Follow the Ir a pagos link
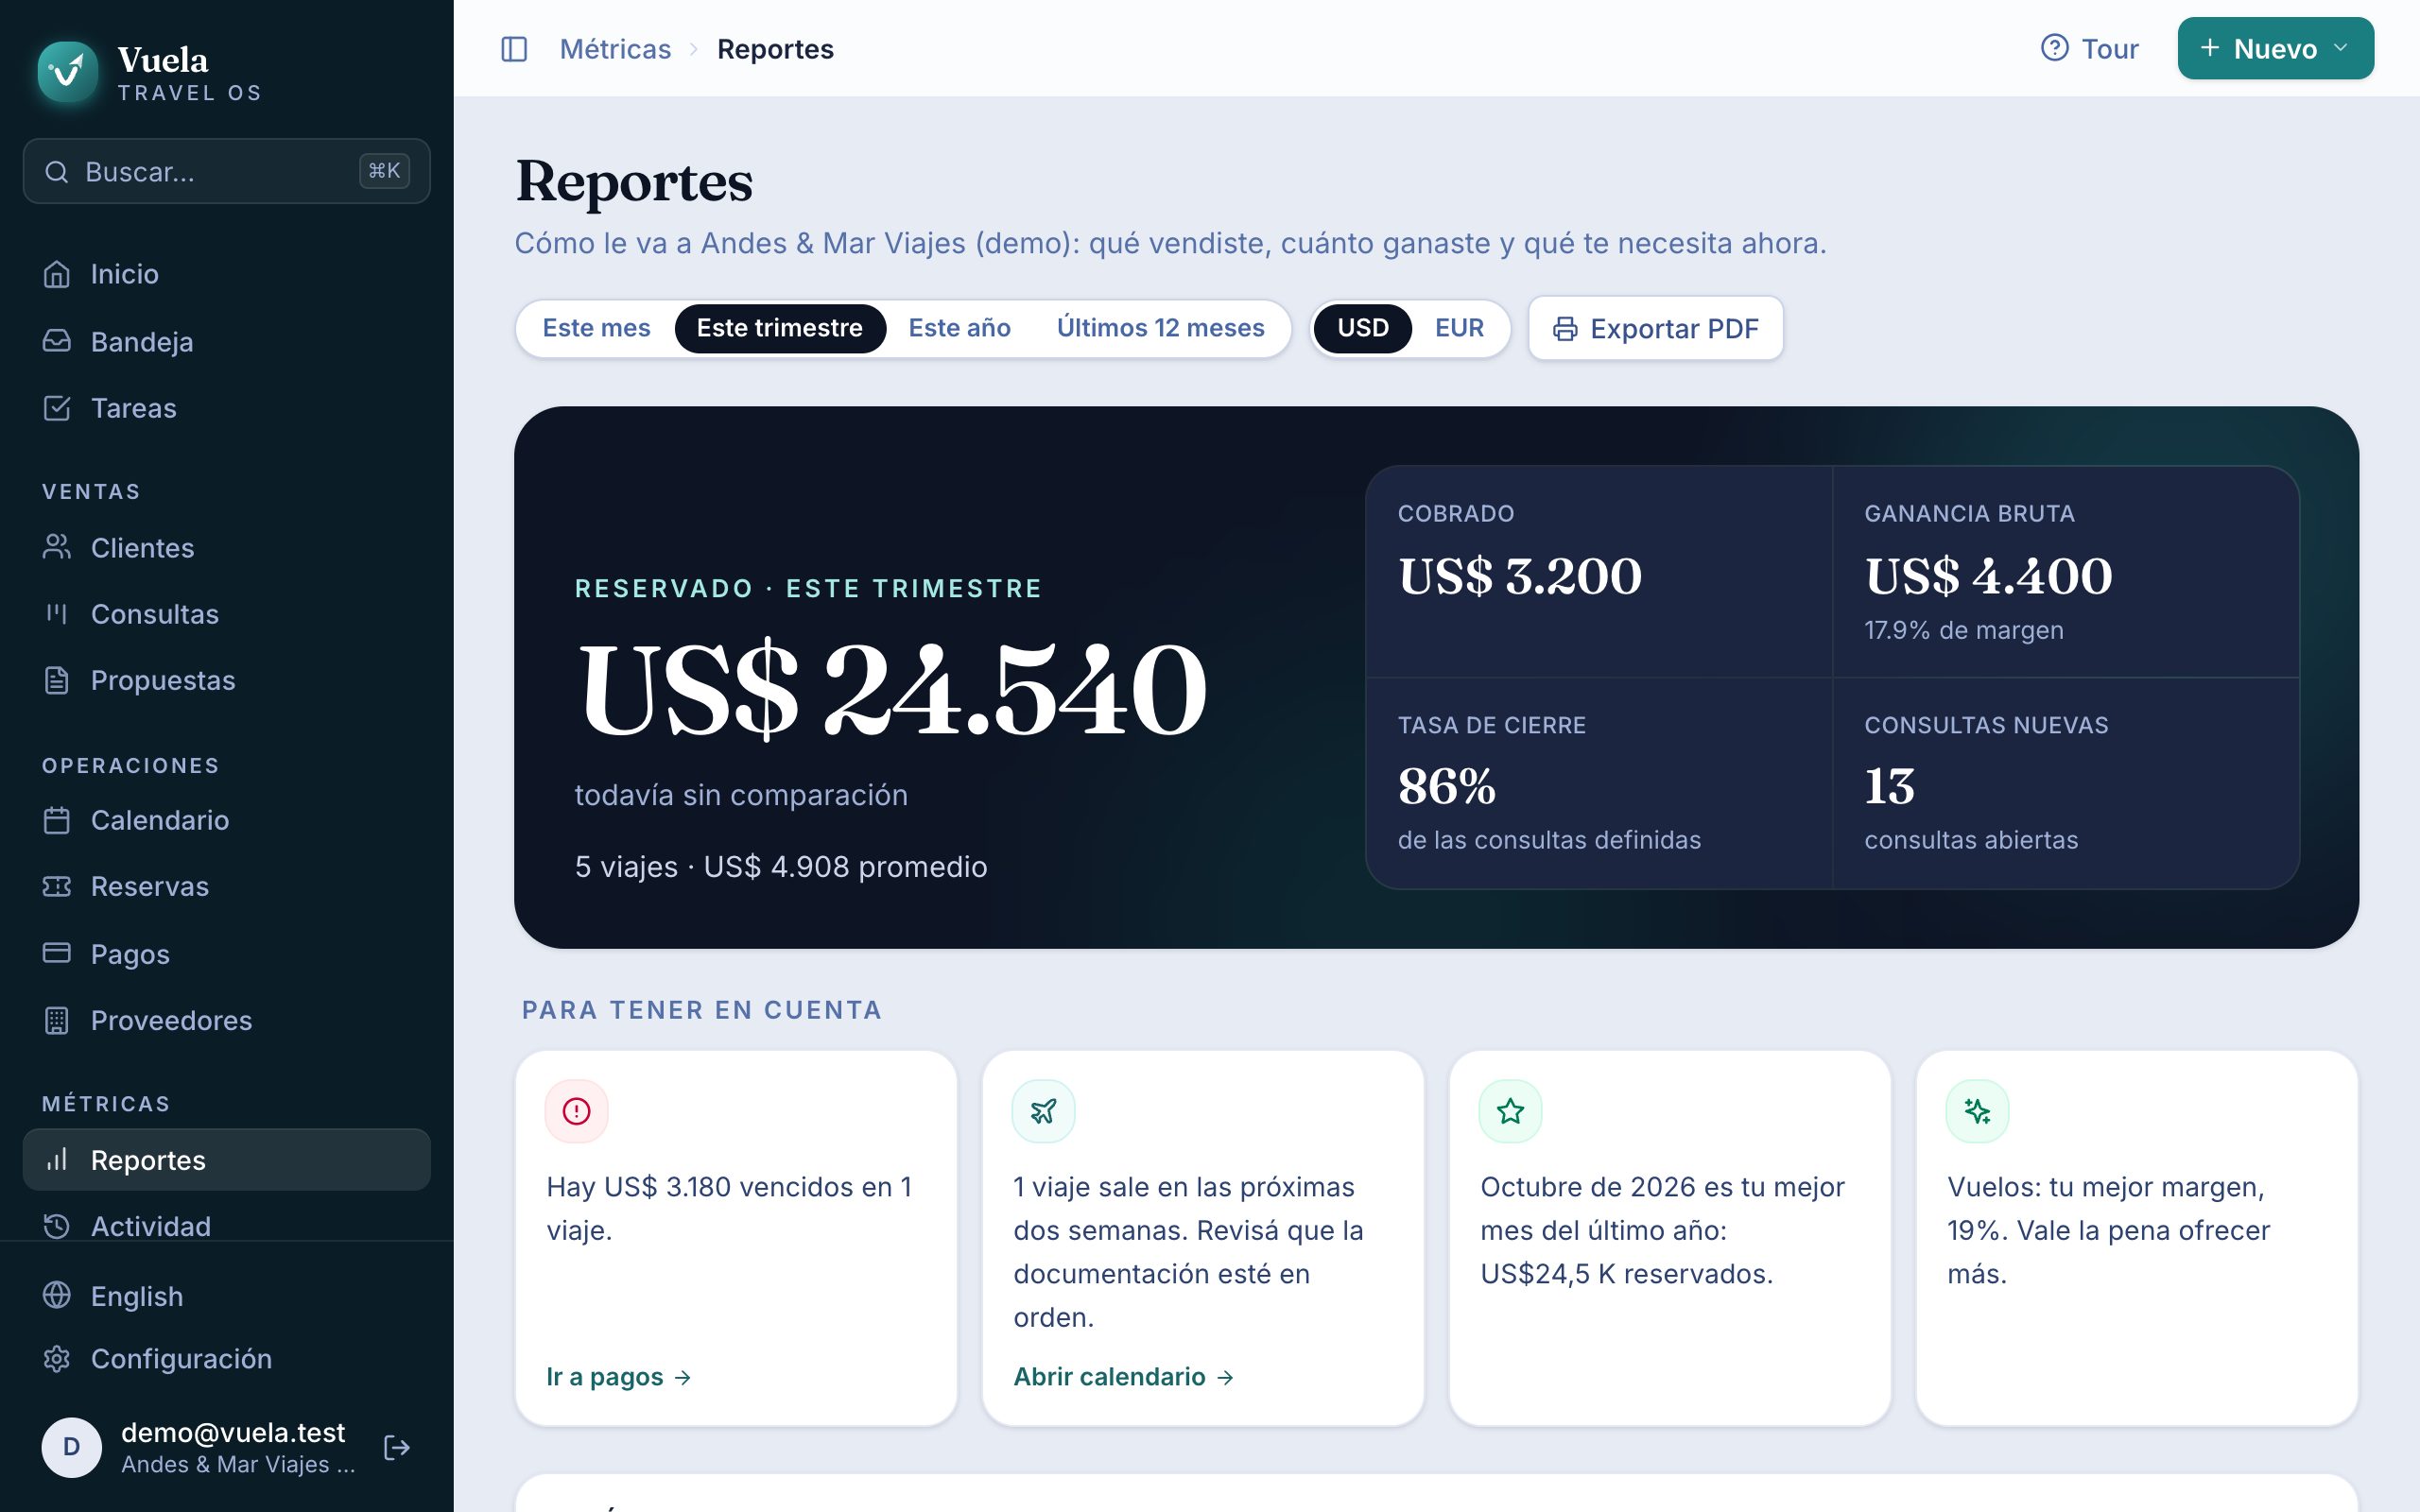Viewport: 2420px width, 1512px height. pyautogui.click(x=619, y=1377)
